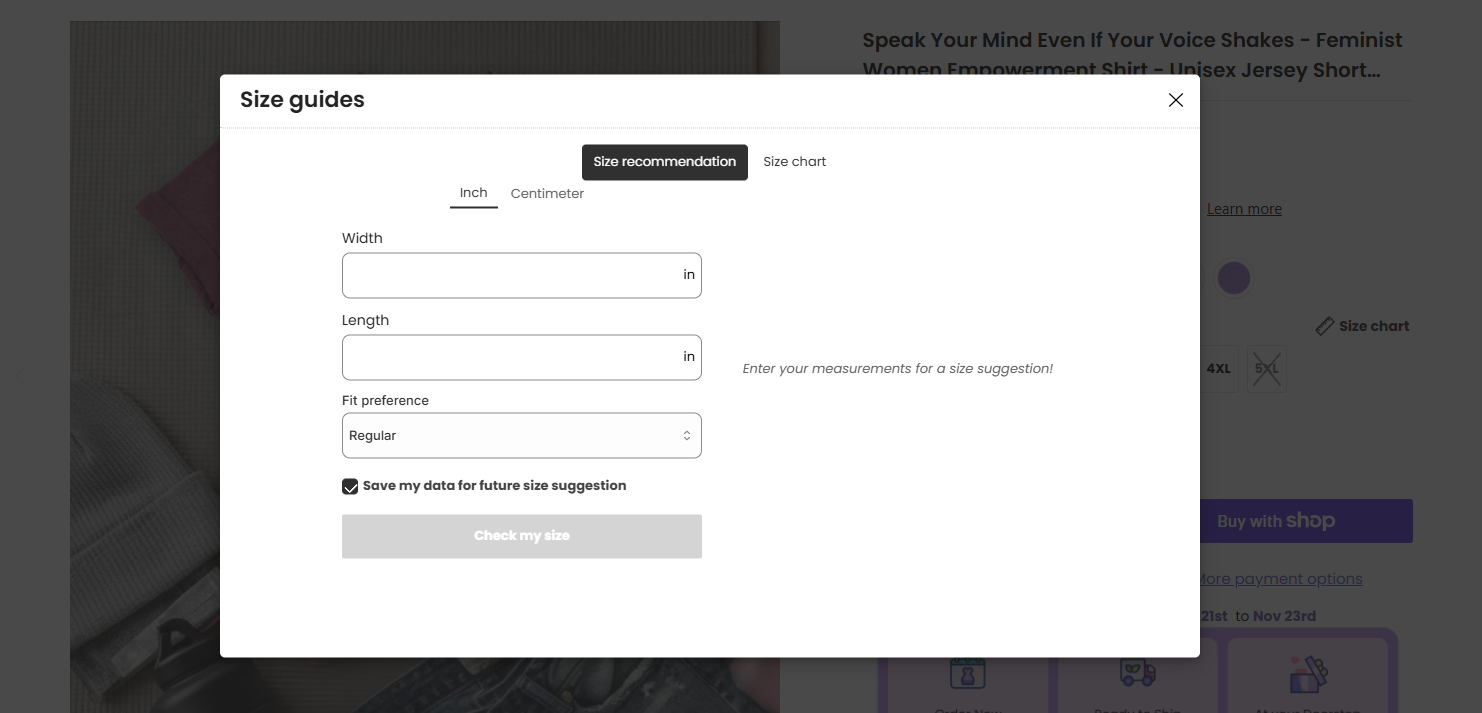The height and width of the screenshot is (713, 1482).
Task: Choose the purple color swatch
Action: (x=1233, y=278)
